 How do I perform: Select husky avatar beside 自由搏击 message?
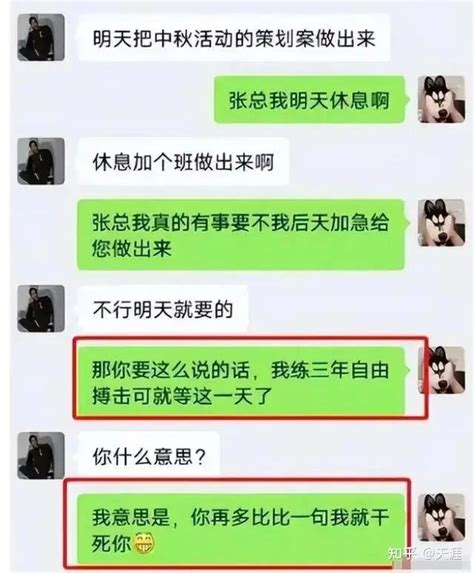[x=441, y=370]
